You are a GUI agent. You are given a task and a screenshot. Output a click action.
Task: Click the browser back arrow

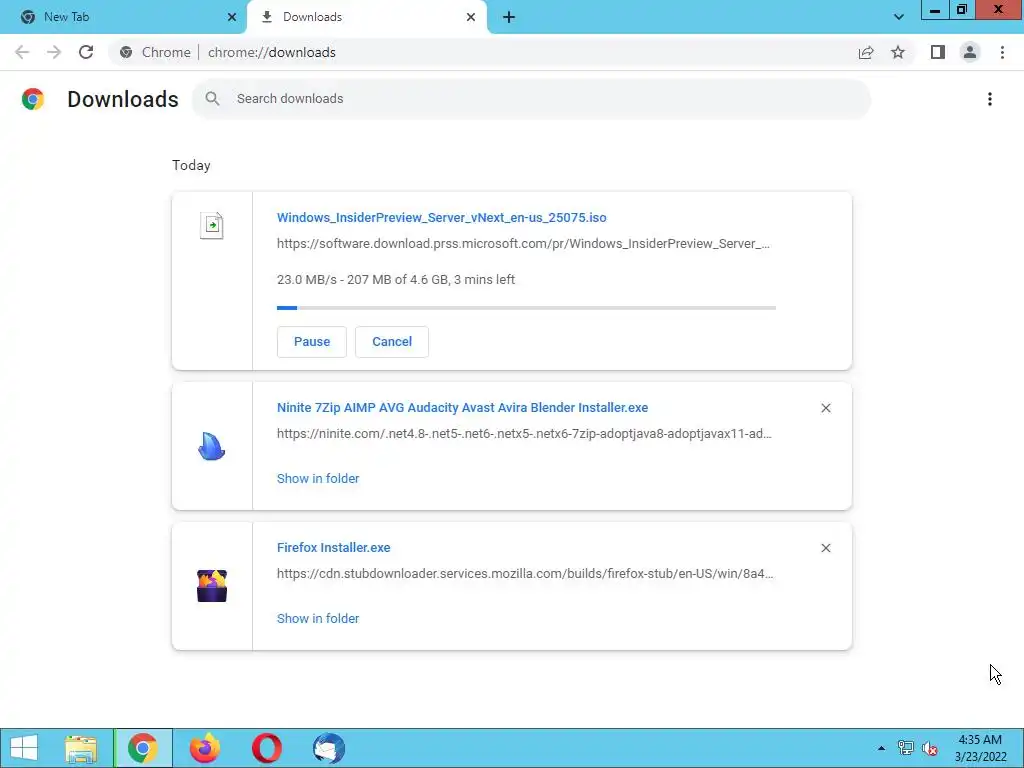point(22,52)
